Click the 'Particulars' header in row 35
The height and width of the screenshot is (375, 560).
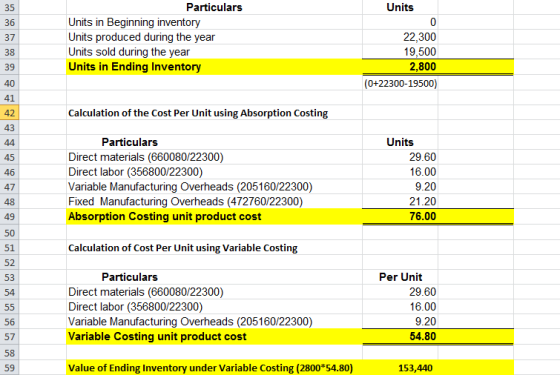pos(214,8)
